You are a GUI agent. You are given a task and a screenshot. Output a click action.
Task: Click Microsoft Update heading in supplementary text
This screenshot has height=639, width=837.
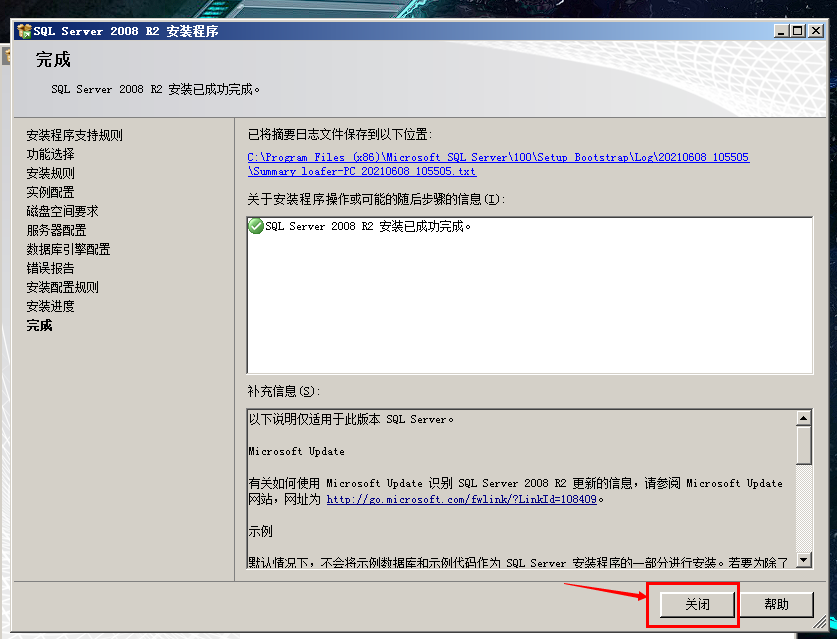(x=296, y=452)
